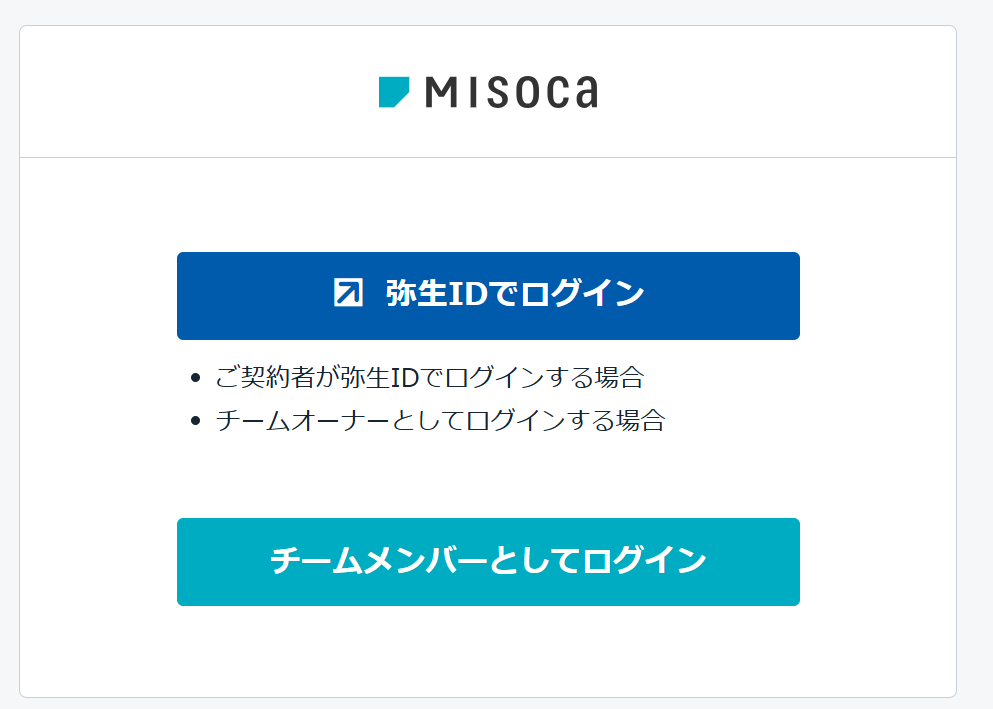This screenshot has height=709, width=993.
Task: Click the bullet dot before ご契約者
Action: pos(195,378)
